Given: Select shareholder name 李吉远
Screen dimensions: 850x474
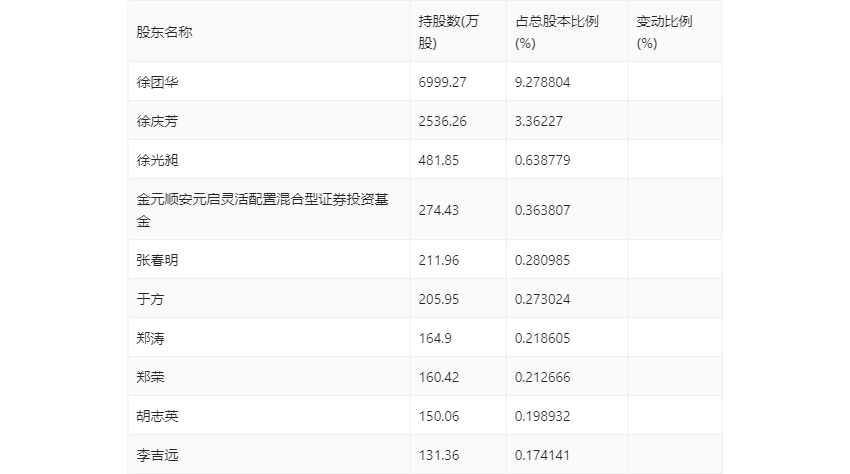Looking at the screenshot, I should (157, 455).
